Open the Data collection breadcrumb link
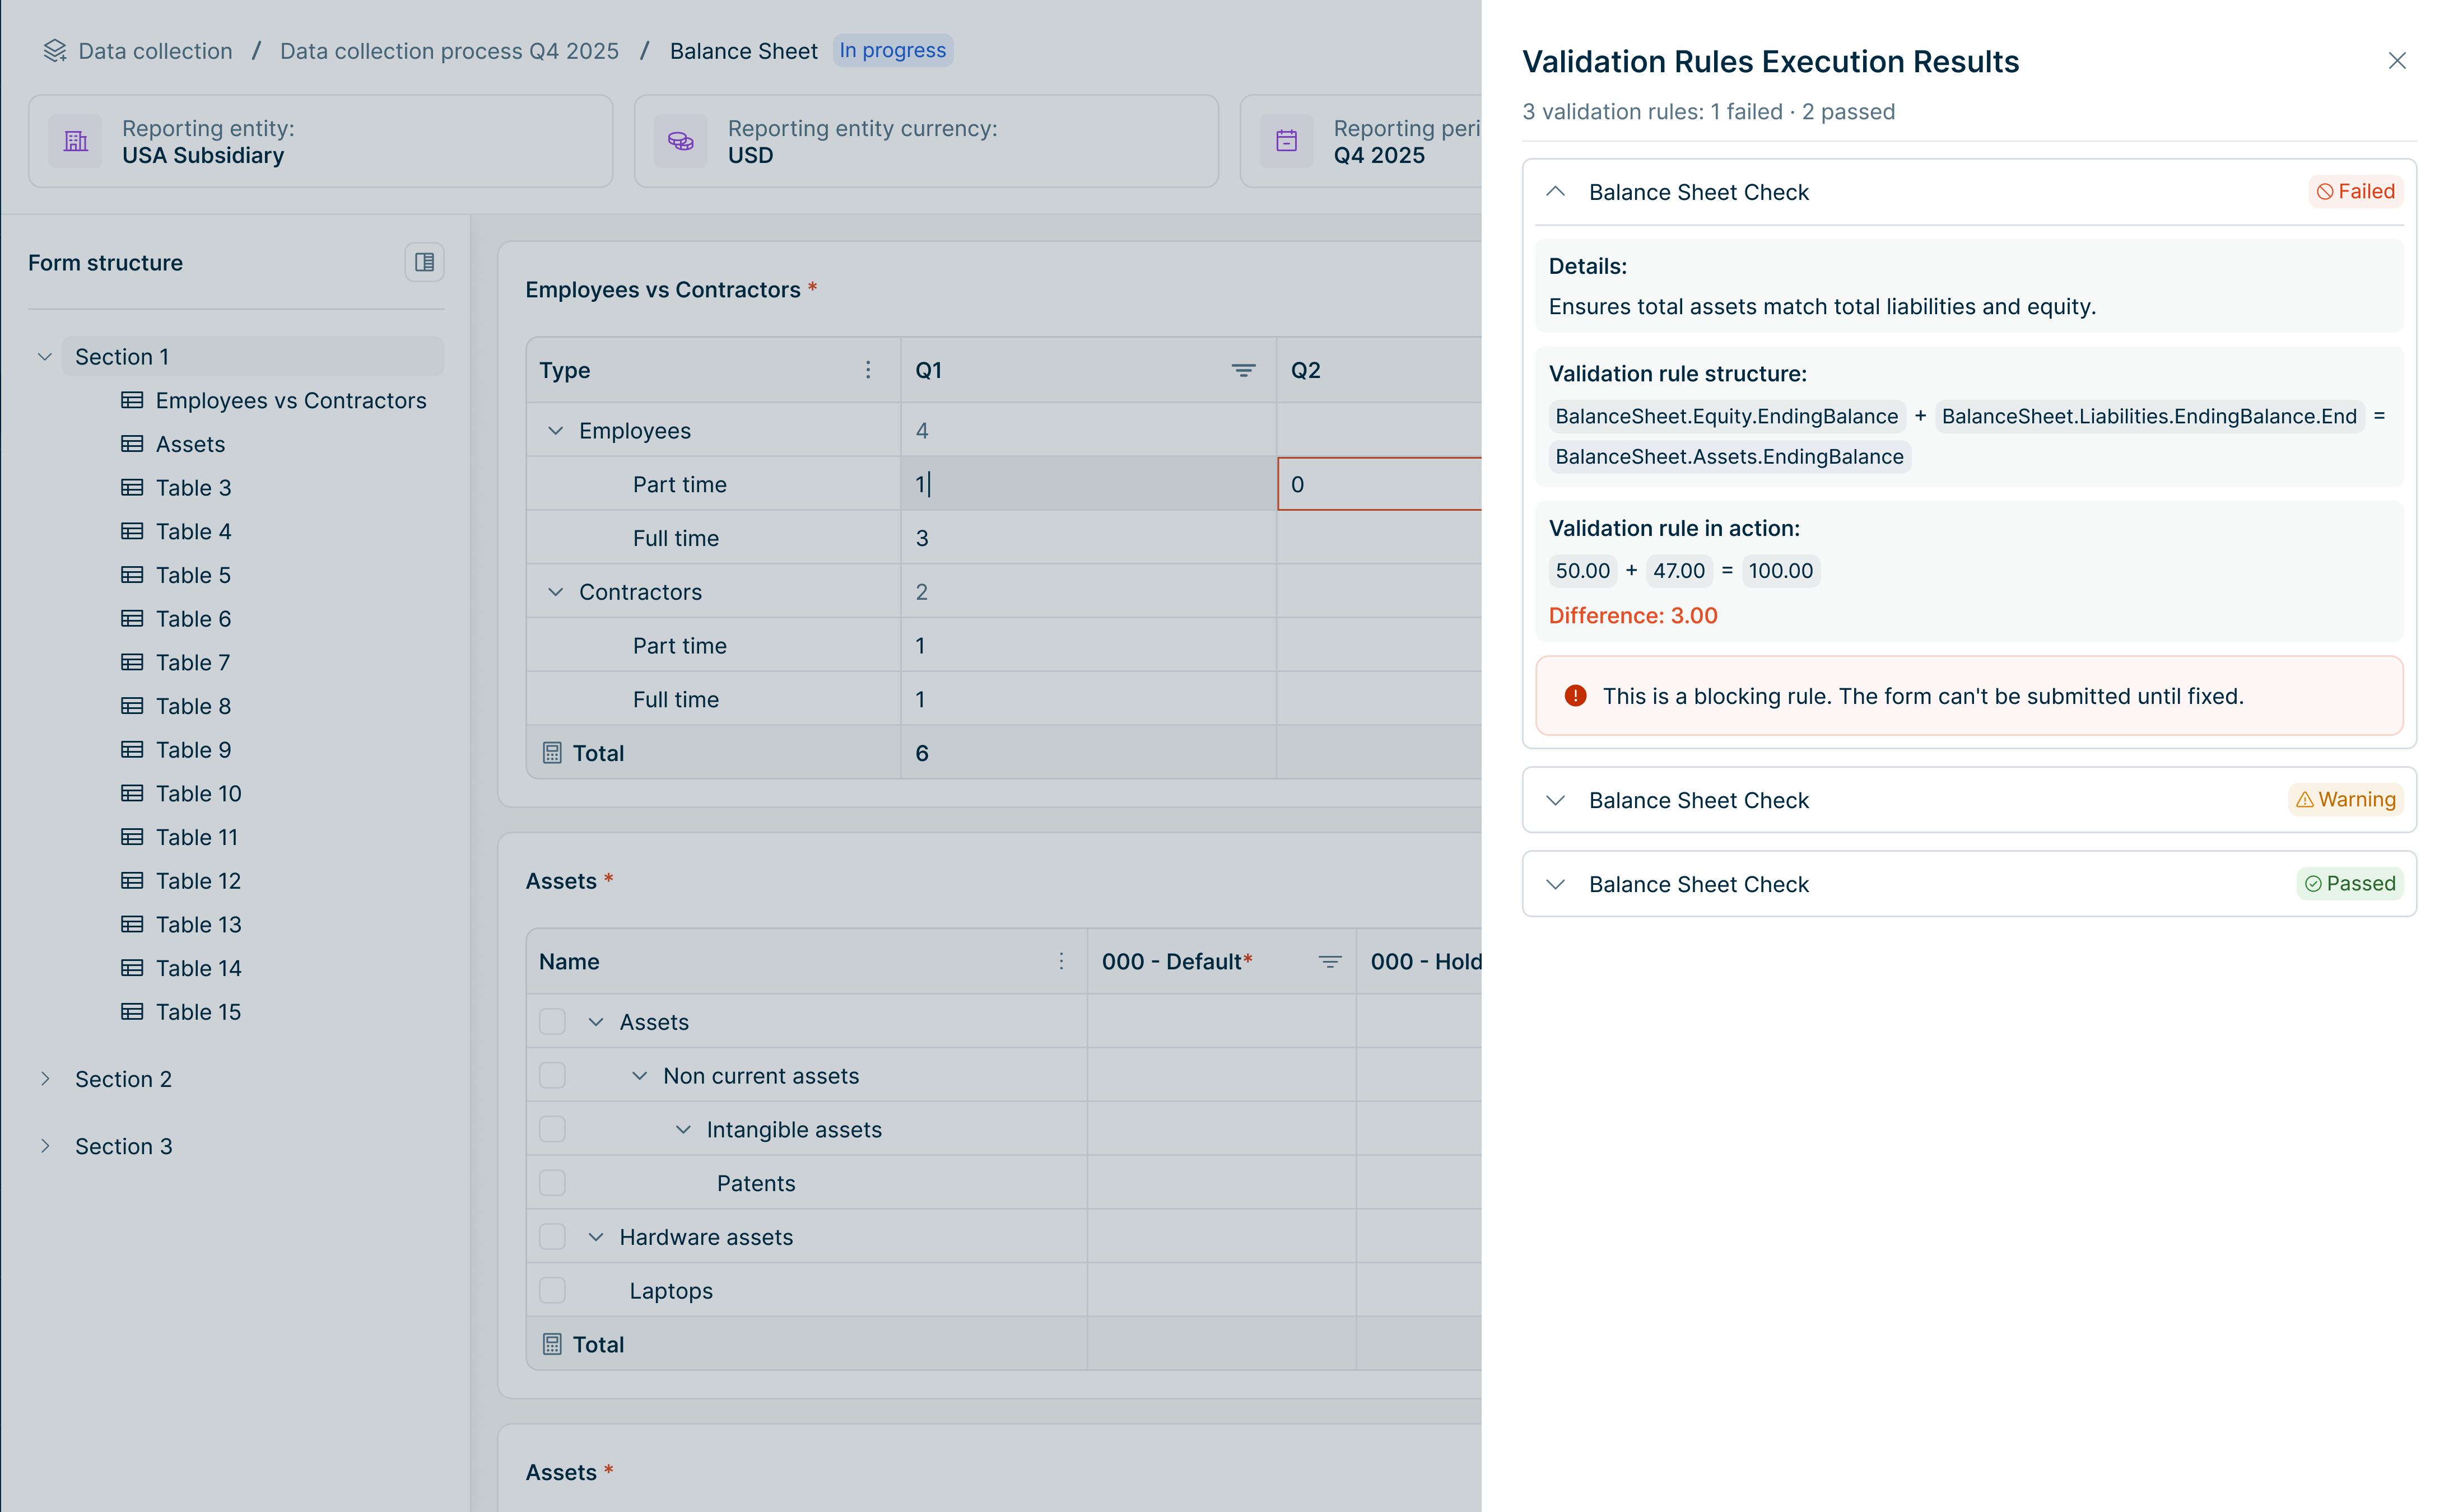This screenshot has width=2458, height=1512. [x=154, y=50]
